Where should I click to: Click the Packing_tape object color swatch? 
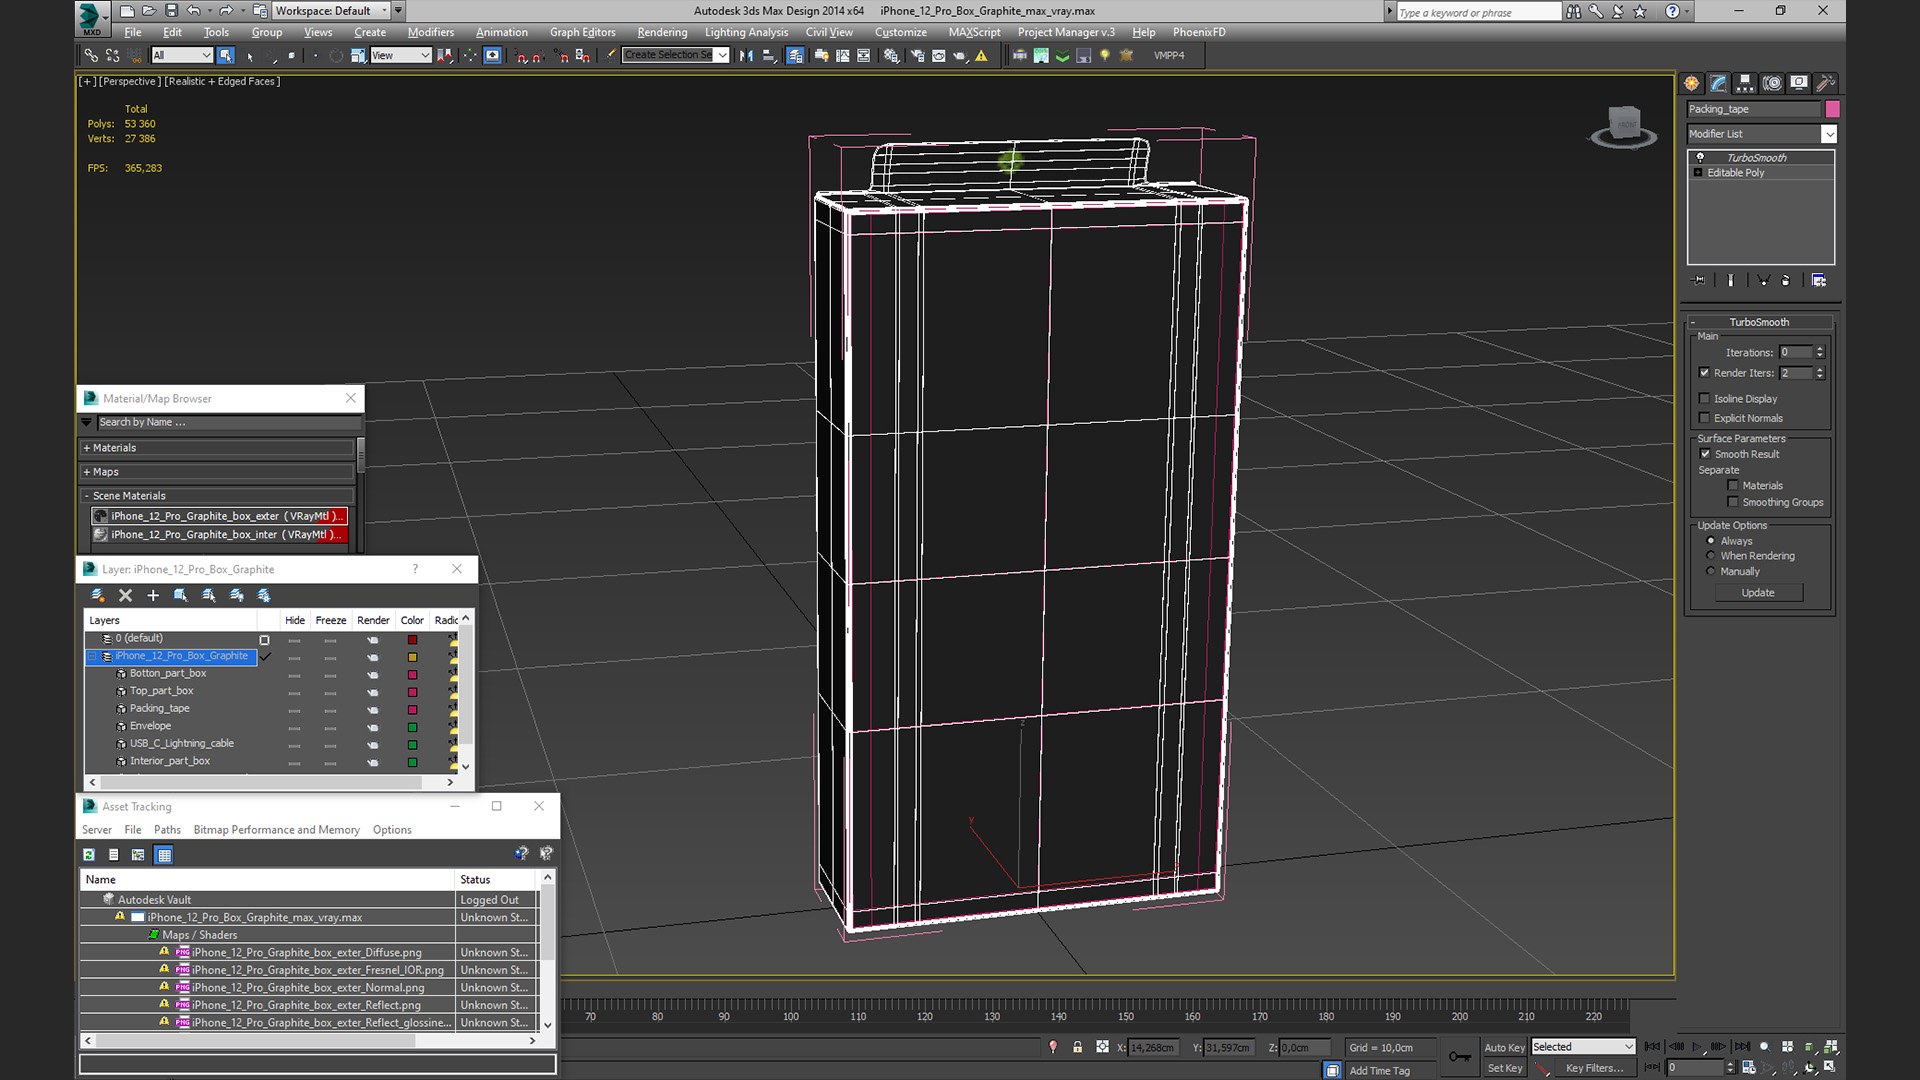pos(1832,109)
